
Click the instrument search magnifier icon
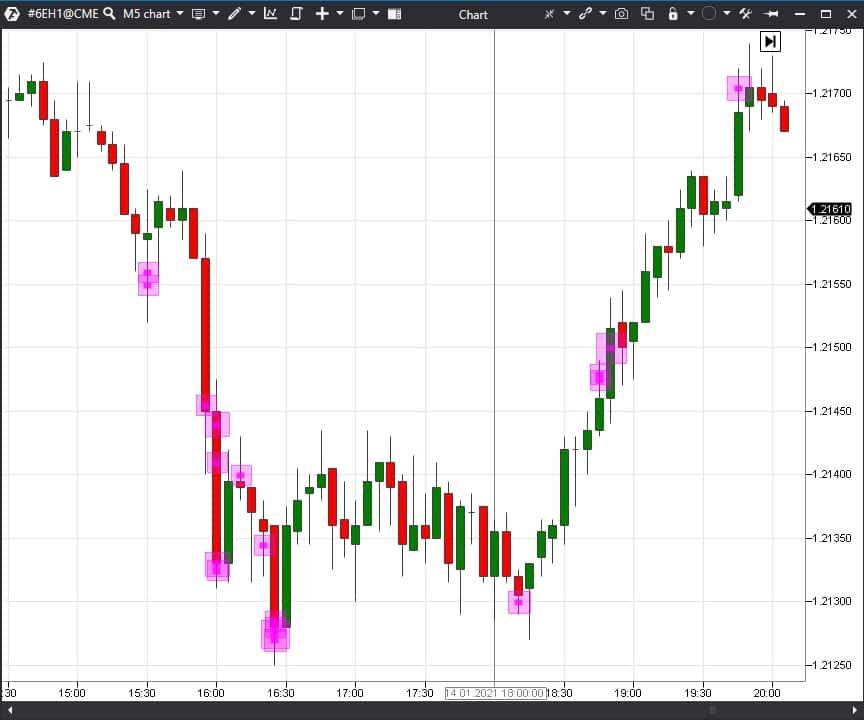click(109, 14)
